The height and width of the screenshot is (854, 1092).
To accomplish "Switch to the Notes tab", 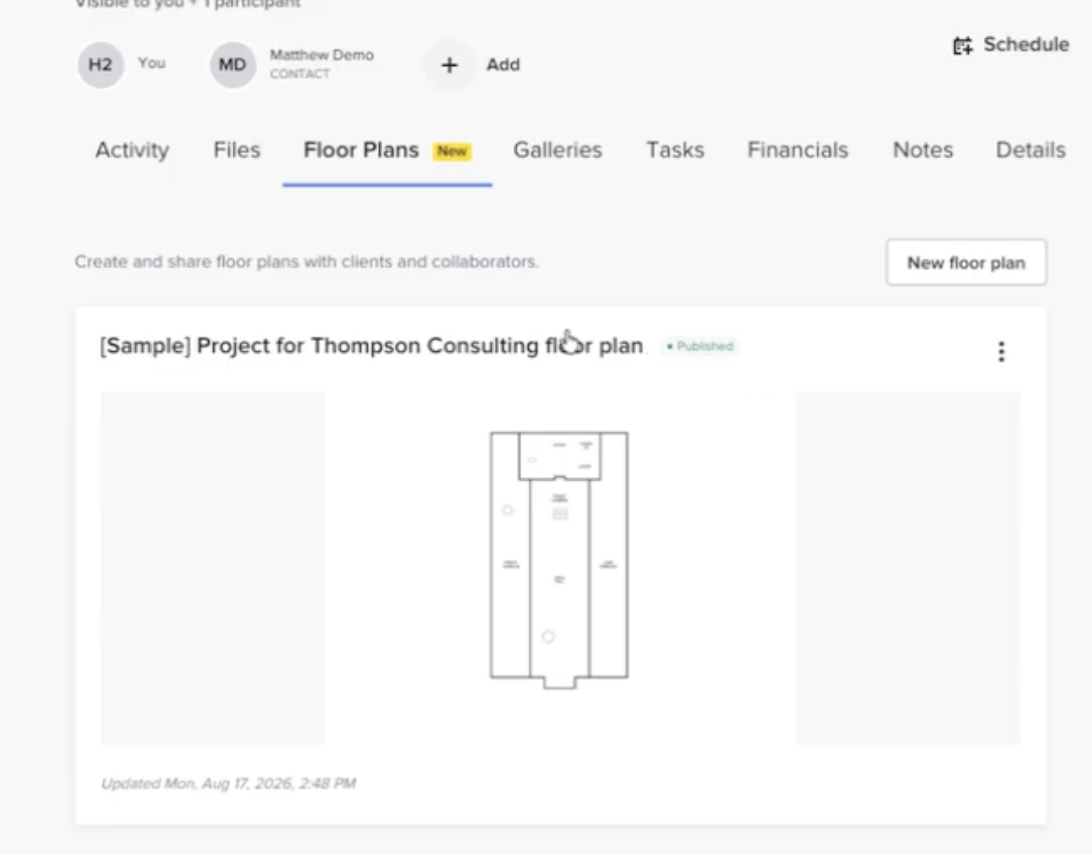I will pos(923,150).
